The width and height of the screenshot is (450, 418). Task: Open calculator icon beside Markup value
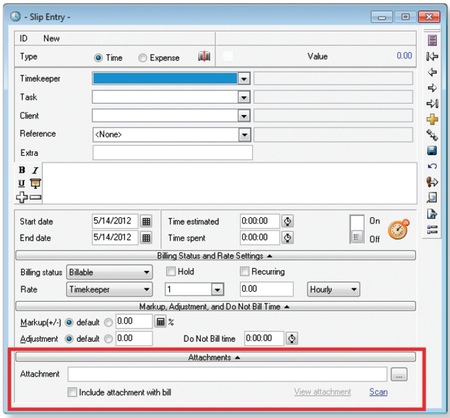click(x=160, y=322)
